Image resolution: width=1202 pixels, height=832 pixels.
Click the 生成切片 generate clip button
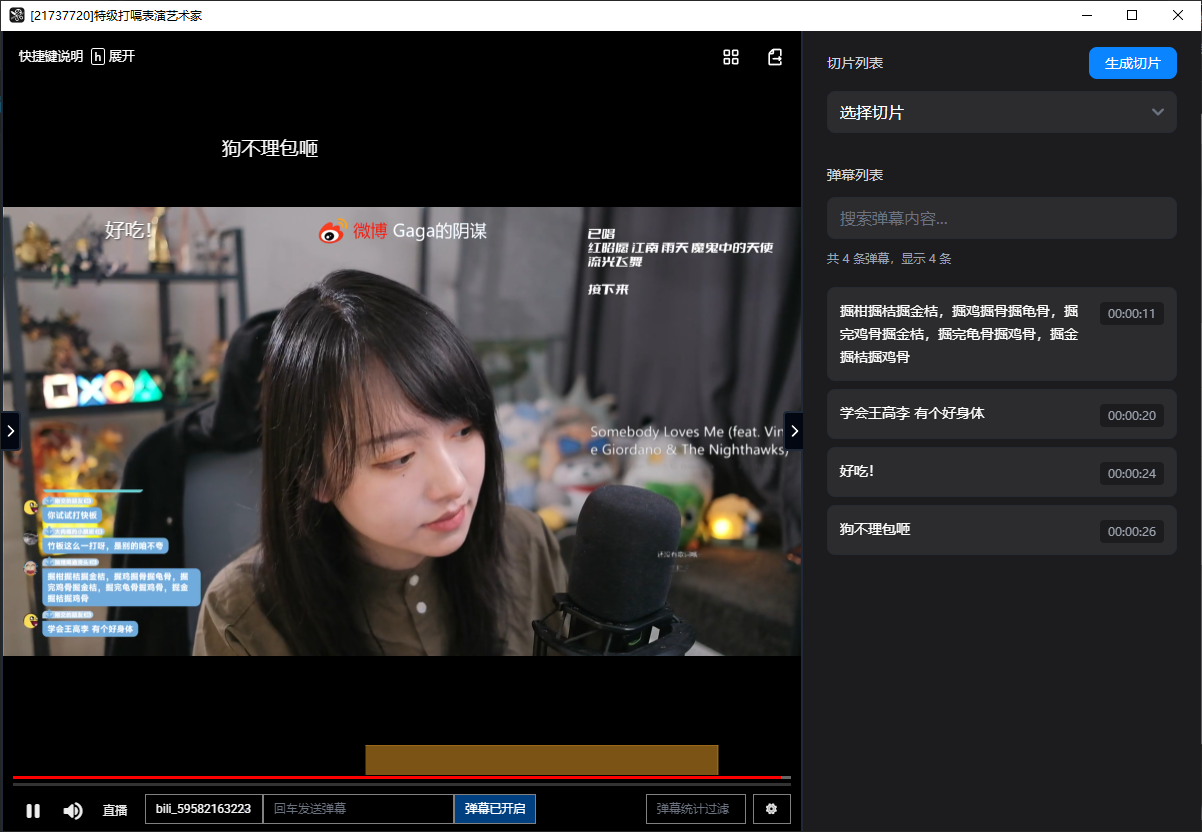coord(1132,62)
